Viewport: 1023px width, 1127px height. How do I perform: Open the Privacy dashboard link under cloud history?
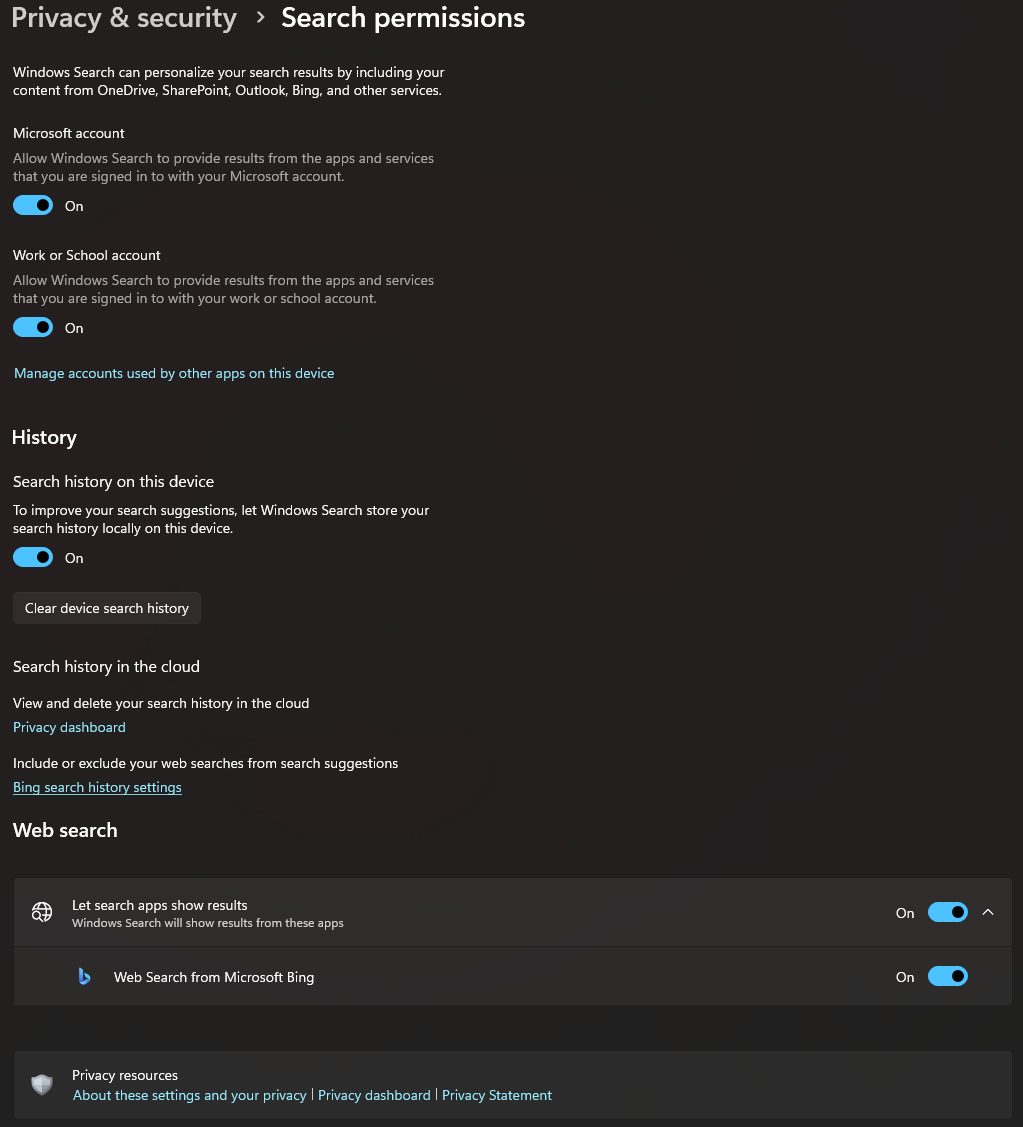(69, 727)
